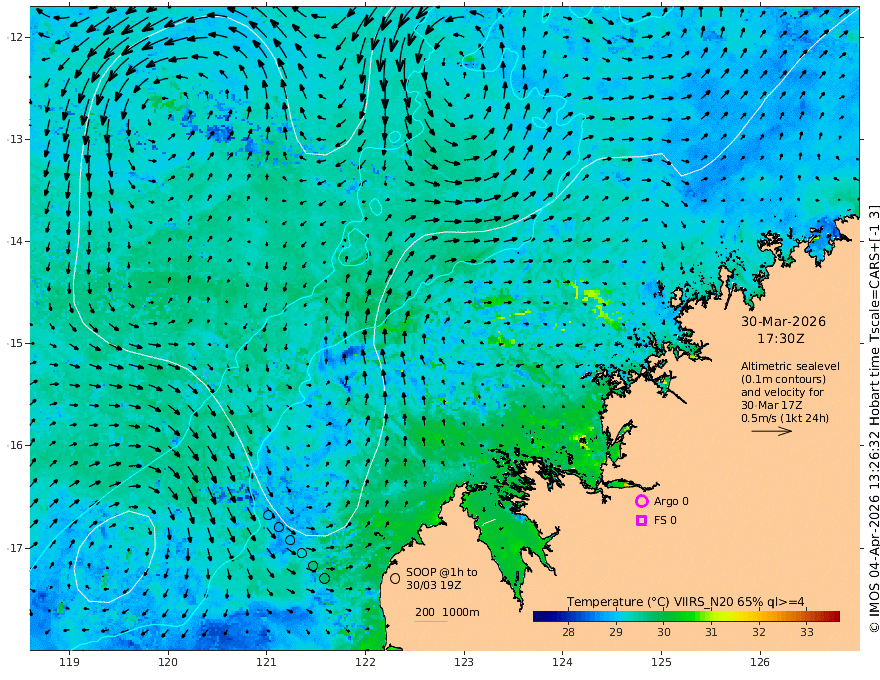Click the '(0.1m contours)' caption line
Screen dimensions: 880x680
coord(783,379)
